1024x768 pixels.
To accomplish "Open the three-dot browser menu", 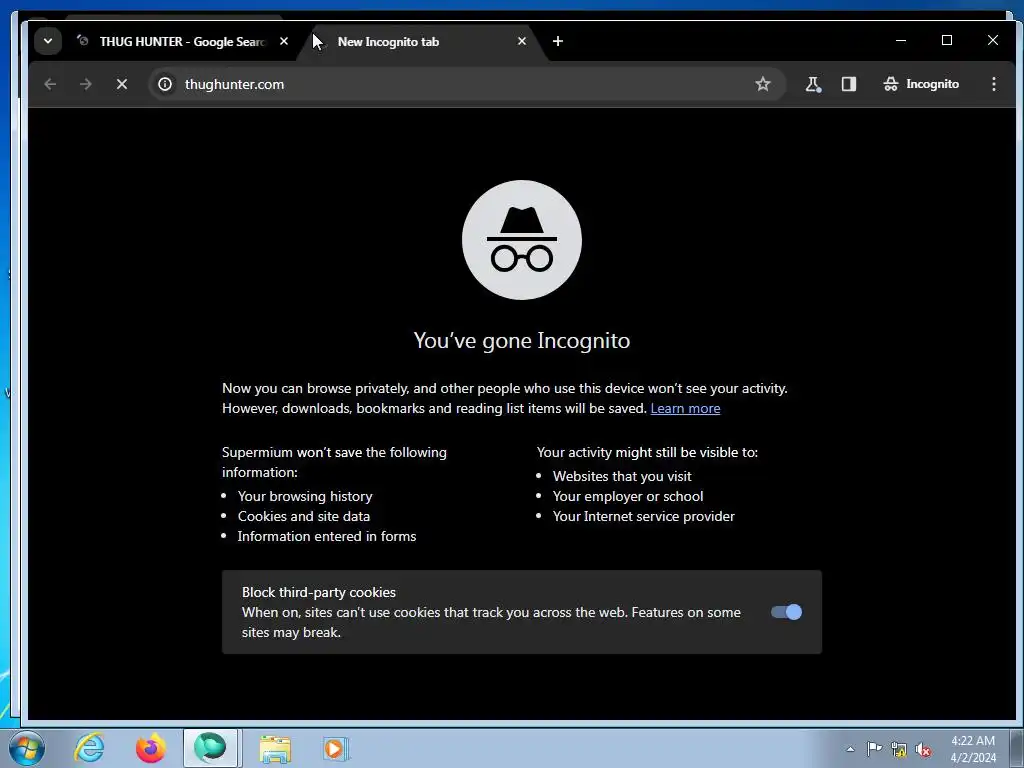I will [x=993, y=84].
